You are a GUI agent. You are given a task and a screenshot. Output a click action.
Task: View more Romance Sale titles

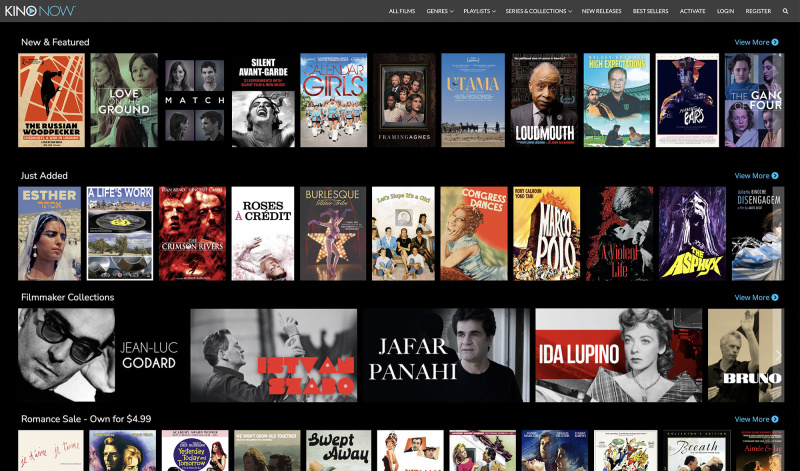(756, 419)
